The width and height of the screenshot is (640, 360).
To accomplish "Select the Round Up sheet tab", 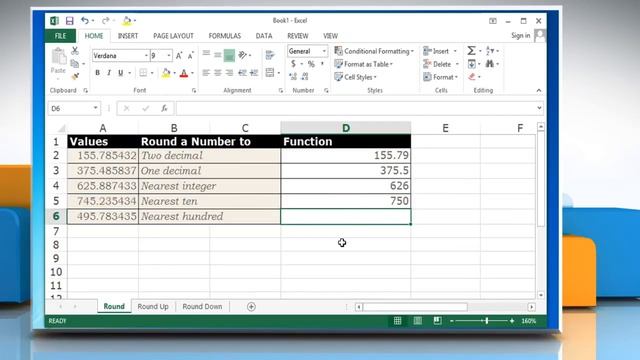I will point(153,307).
